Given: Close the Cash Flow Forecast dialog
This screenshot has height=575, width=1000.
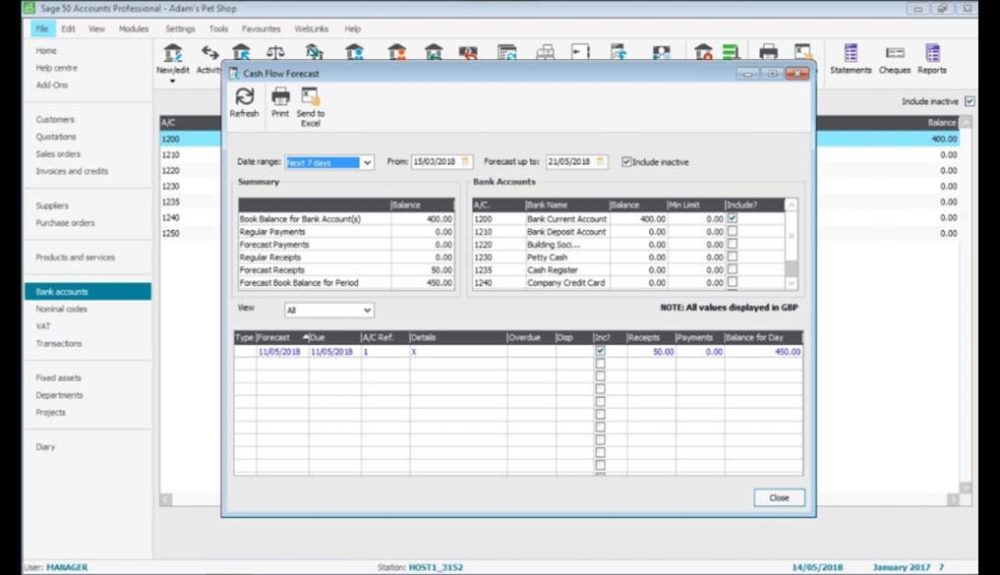Looking at the screenshot, I should [x=779, y=498].
